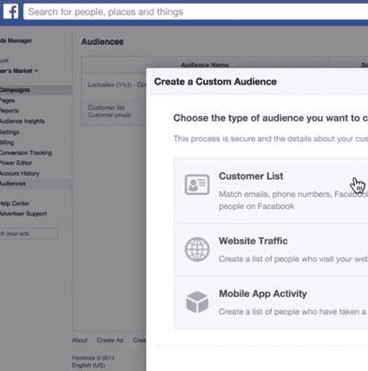Choose the Customer List audience option
368x371 pixels.
point(271,191)
